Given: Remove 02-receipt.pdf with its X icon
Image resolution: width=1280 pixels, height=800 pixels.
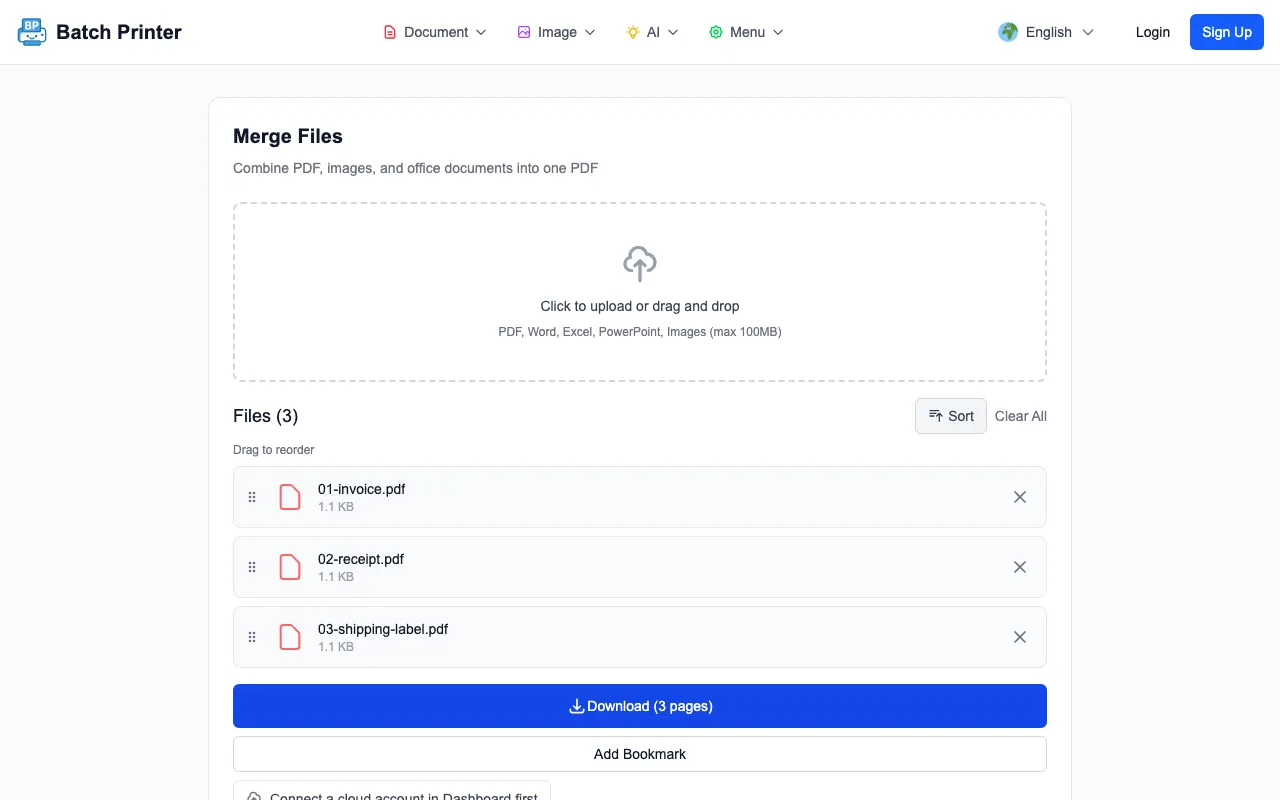Looking at the screenshot, I should click(1020, 567).
